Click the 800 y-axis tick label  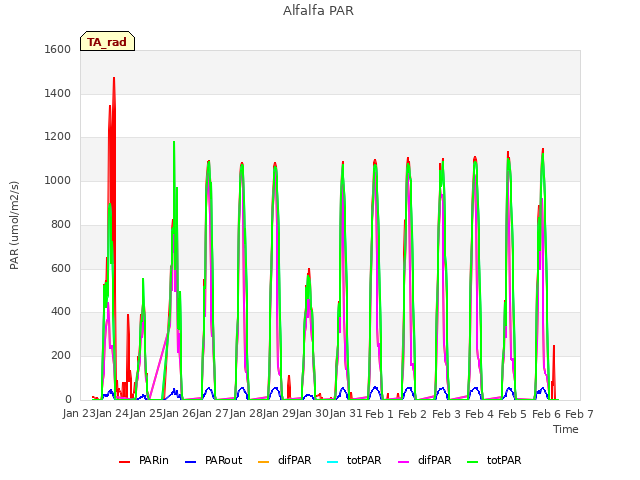click(x=61, y=224)
